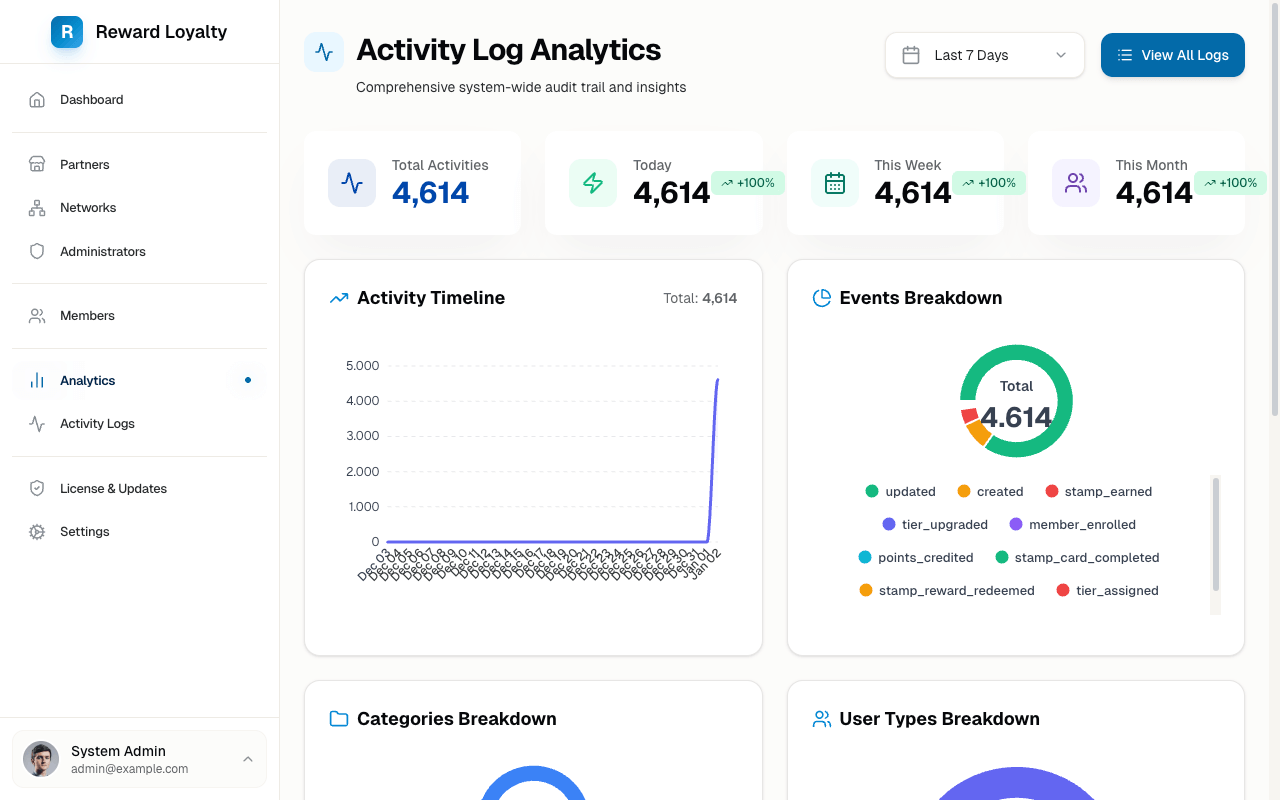Open the Last 7 Days dropdown

[985, 55]
